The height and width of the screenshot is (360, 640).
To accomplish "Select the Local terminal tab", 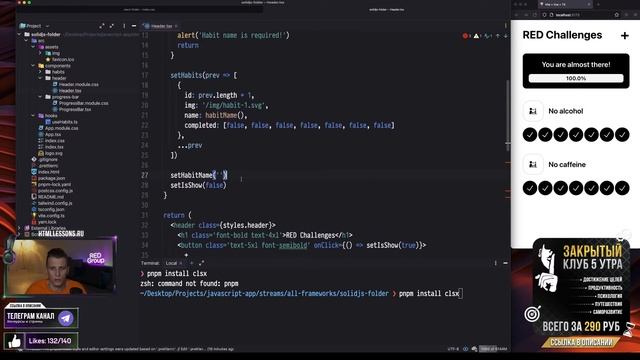I will coord(171,263).
